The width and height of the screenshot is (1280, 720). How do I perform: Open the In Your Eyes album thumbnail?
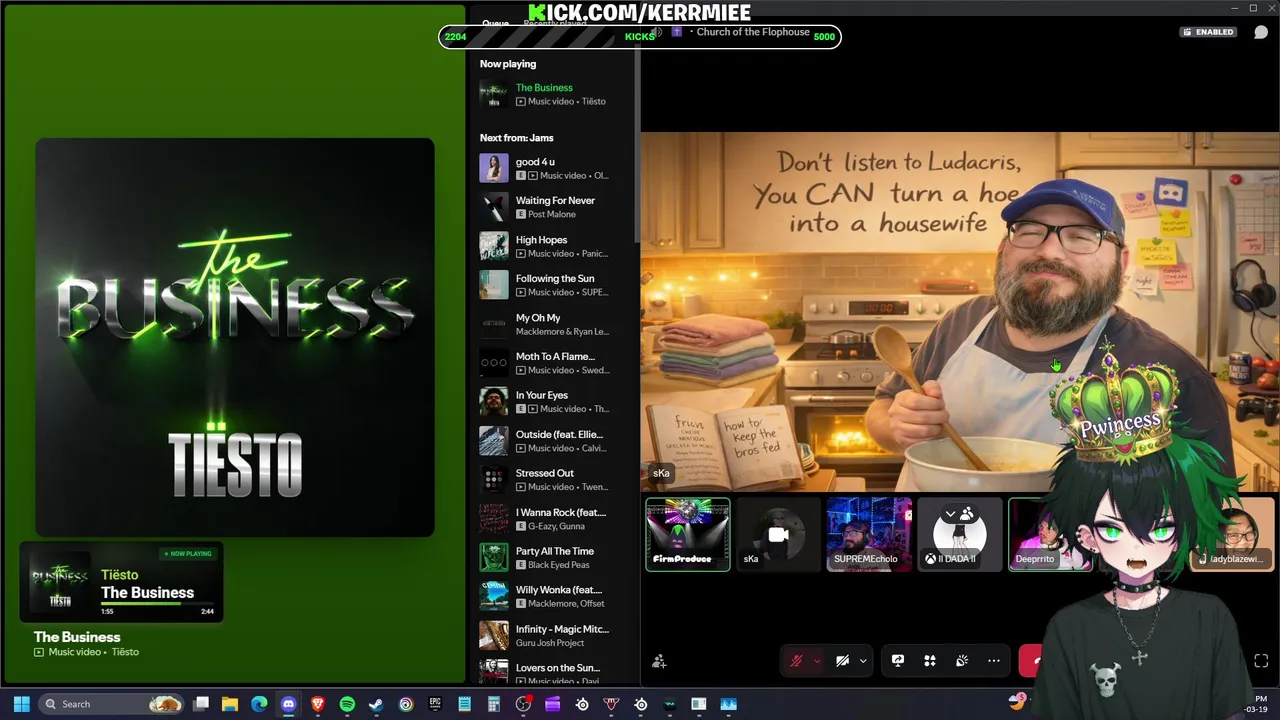coord(493,402)
